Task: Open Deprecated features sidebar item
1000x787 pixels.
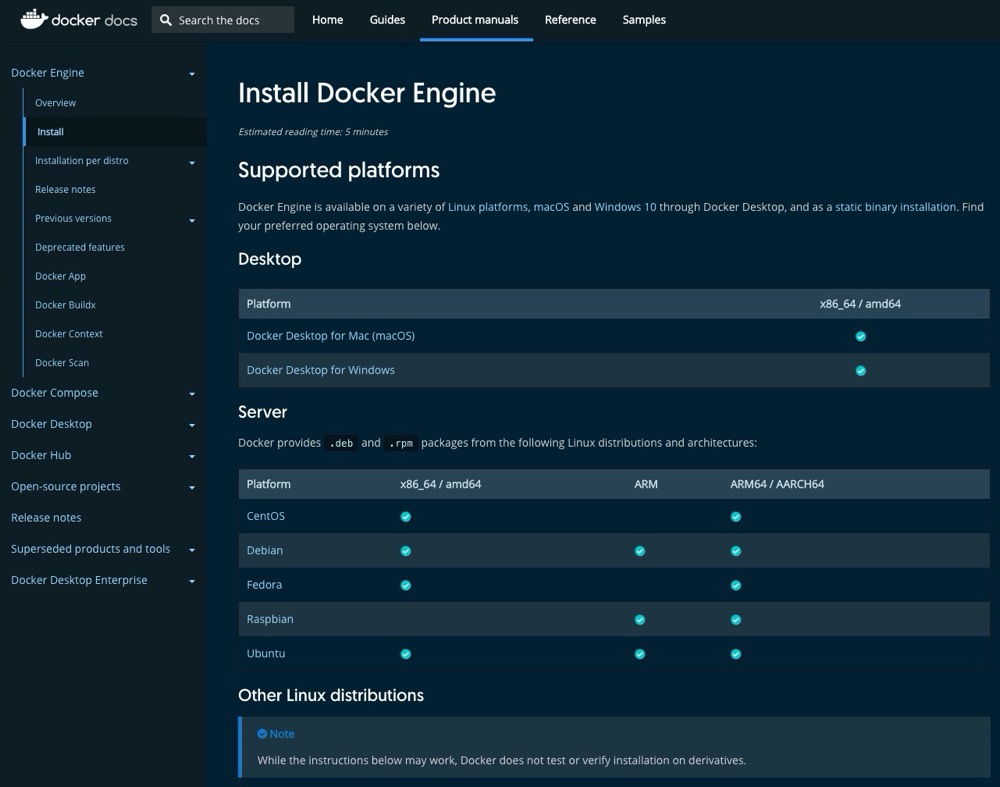Action: tap(80, 247)
